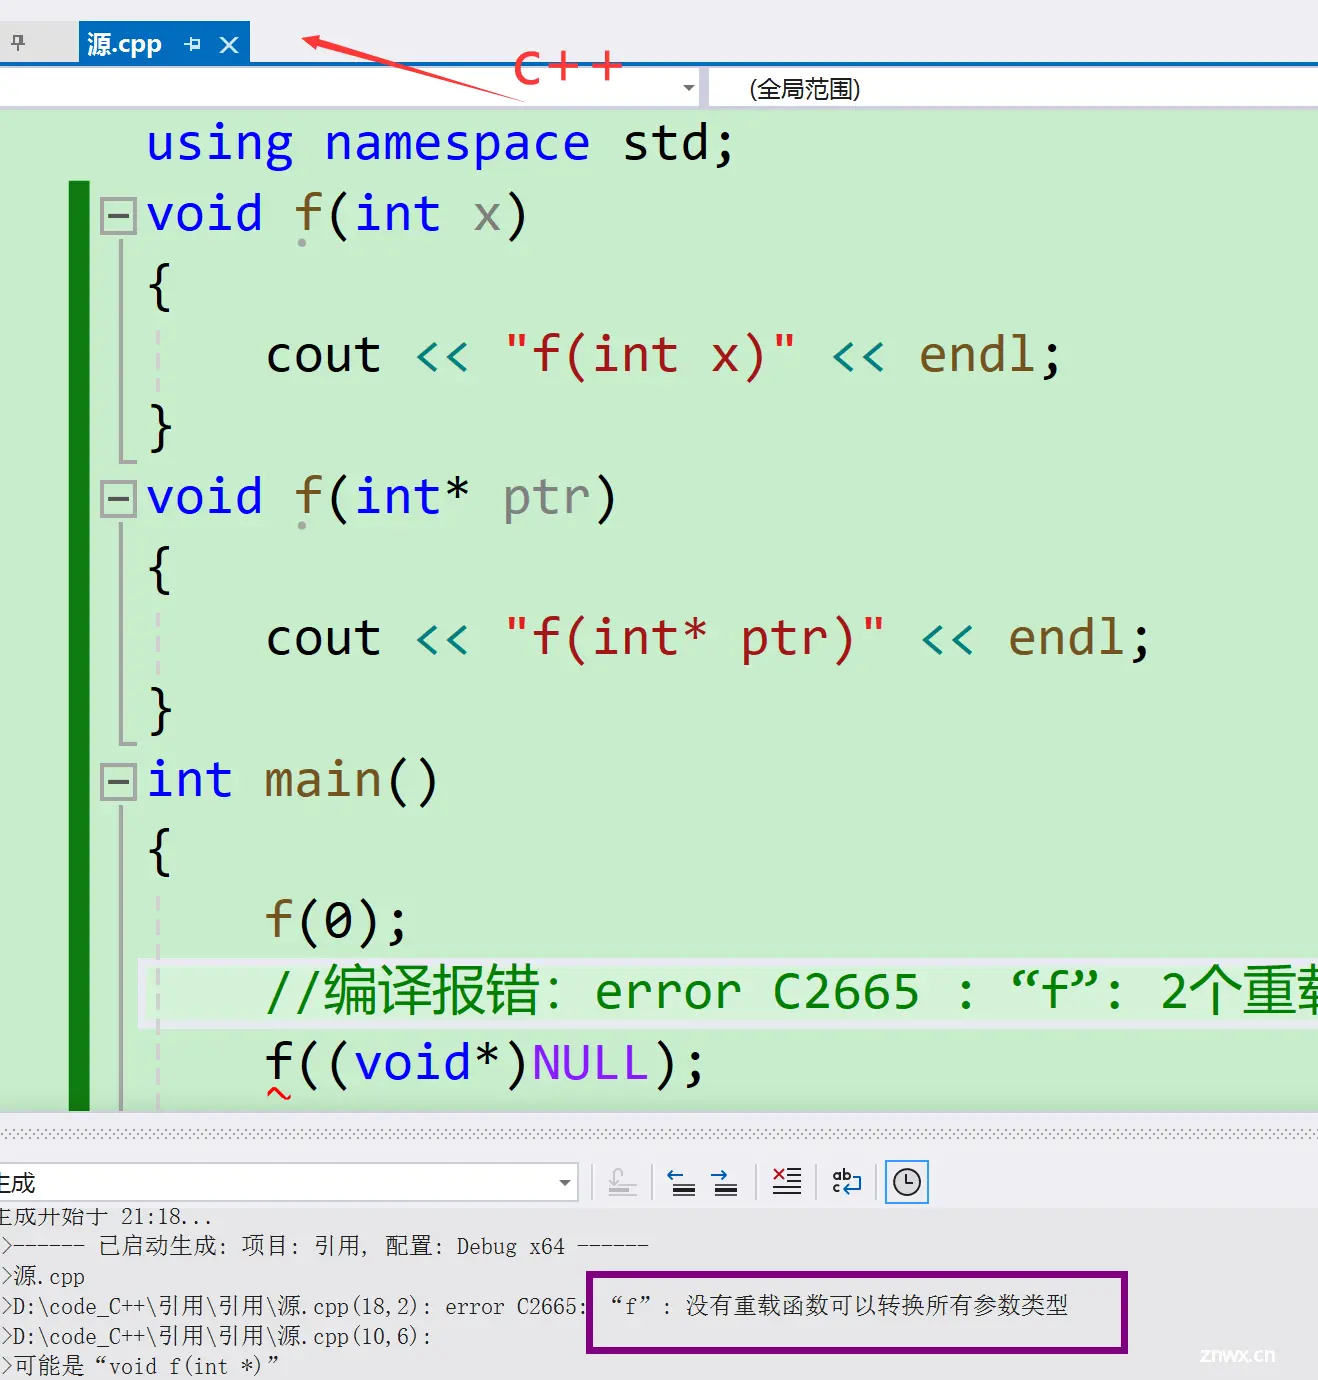Collapse the void f(int* ptr) function

(x=118, y=498)
